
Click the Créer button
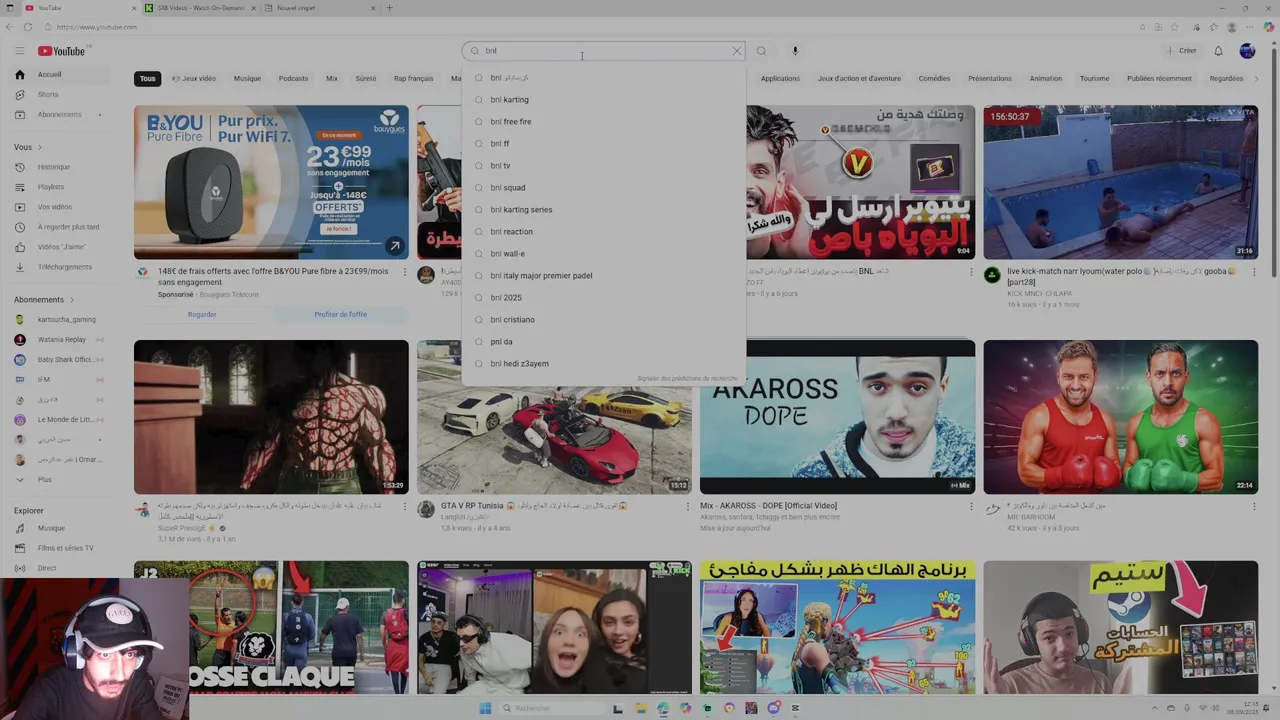click(1181, 51)
